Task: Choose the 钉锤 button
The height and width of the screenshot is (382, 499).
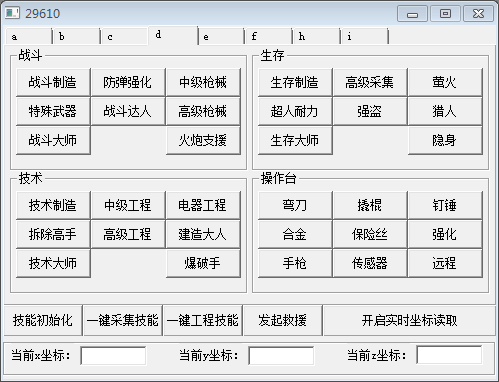Action: 445,205
